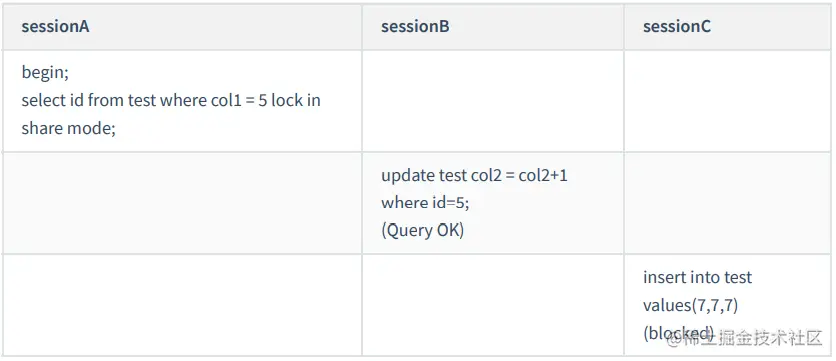Click the 'values(7,7,7)' text
This screenshot has width=836, height=361.
click(x=690, y=306)
